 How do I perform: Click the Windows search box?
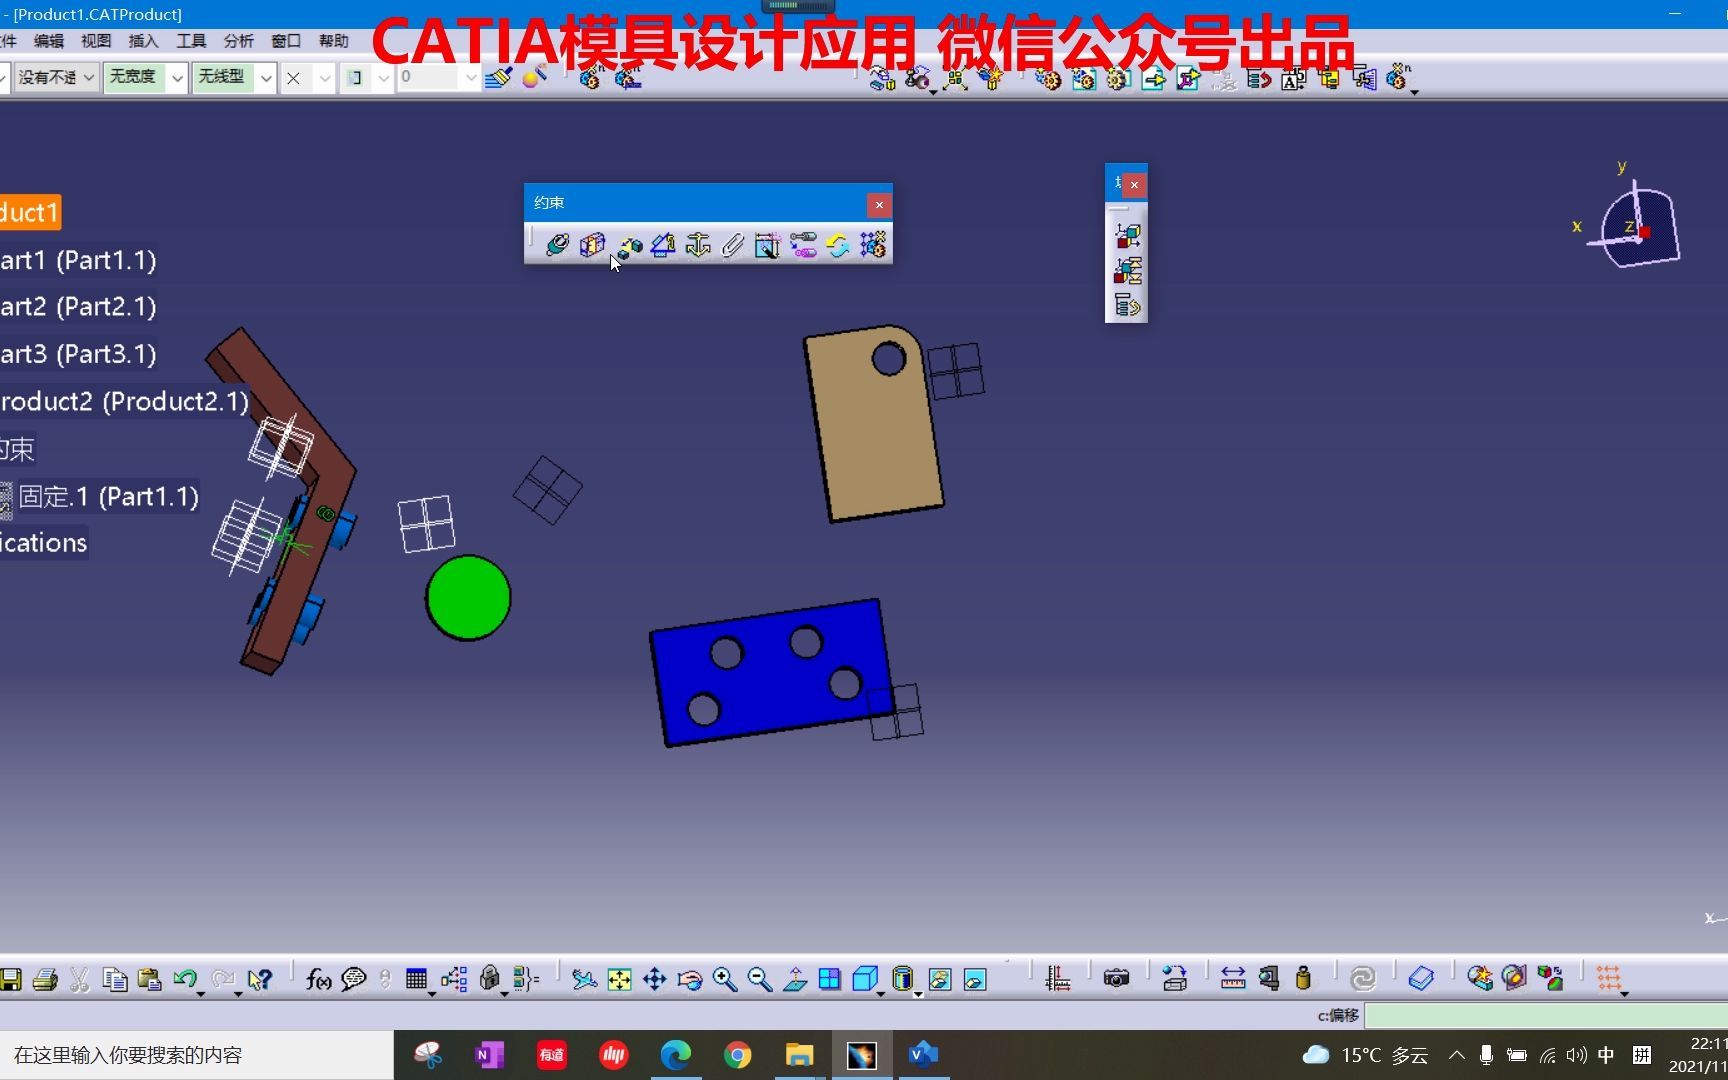[x=197, y=1055]
